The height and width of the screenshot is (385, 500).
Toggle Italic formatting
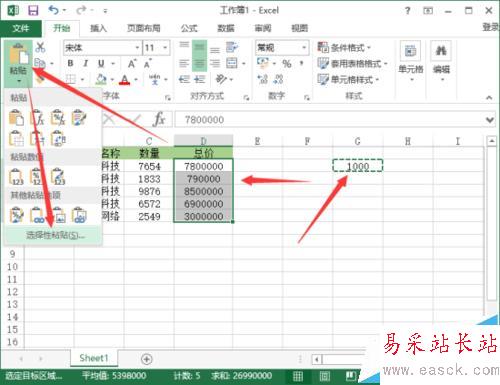86,63
